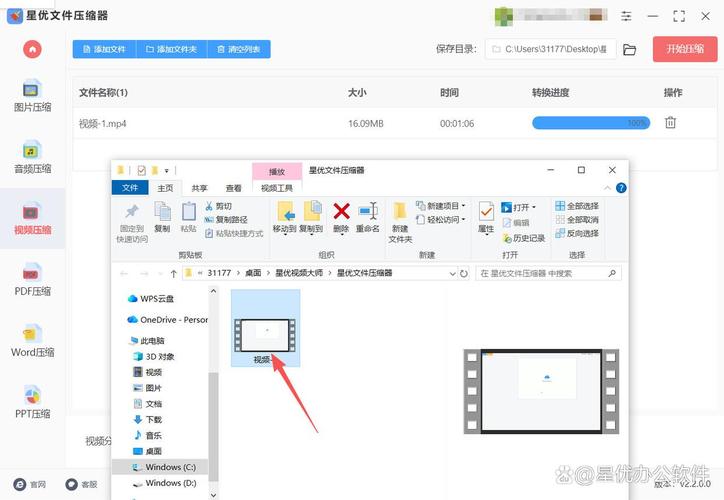Screen dimensions: 724x500
Task: Open 官网 link at bottom left
Action: click(30, 484)
